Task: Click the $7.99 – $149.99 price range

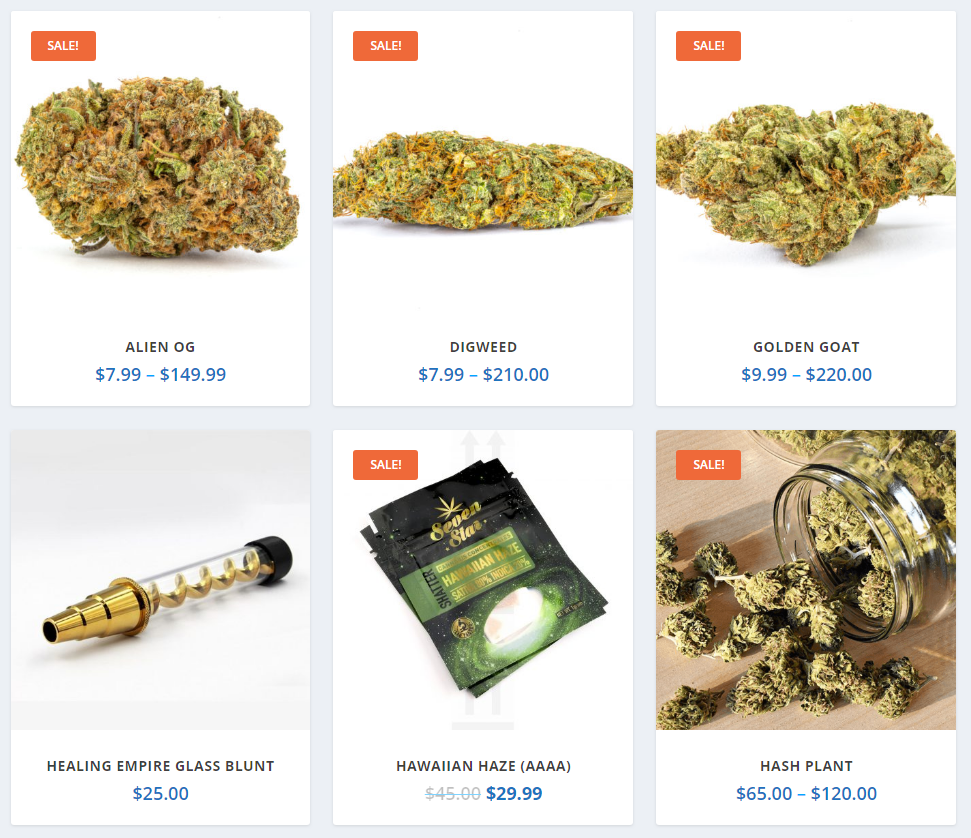Action: [160, 375]
